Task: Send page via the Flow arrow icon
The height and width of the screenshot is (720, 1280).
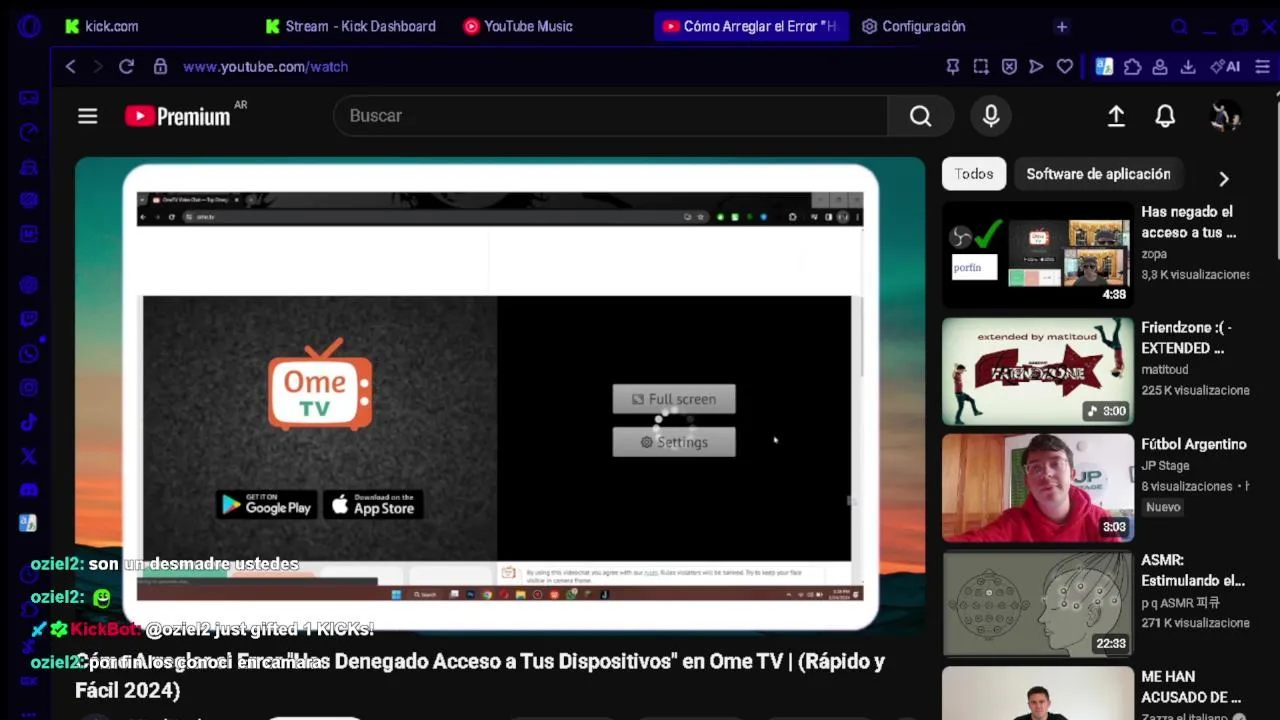Action: click(1037, 66)
